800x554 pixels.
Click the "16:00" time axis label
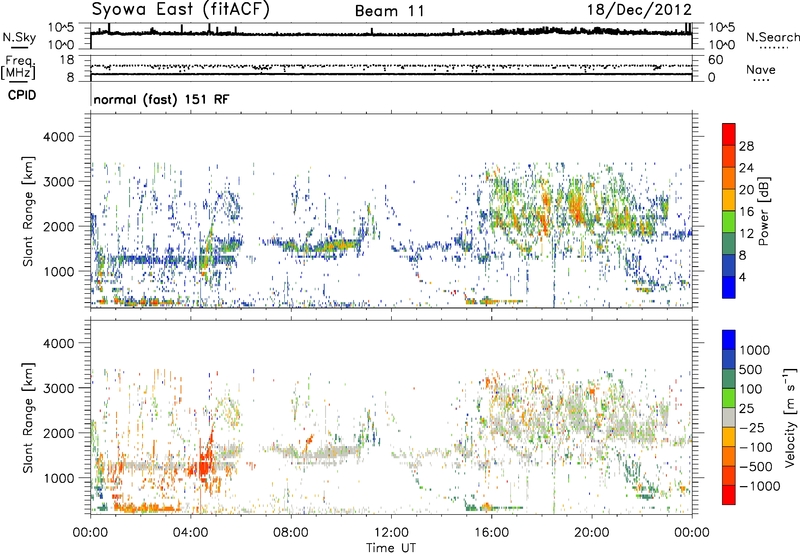492,533
